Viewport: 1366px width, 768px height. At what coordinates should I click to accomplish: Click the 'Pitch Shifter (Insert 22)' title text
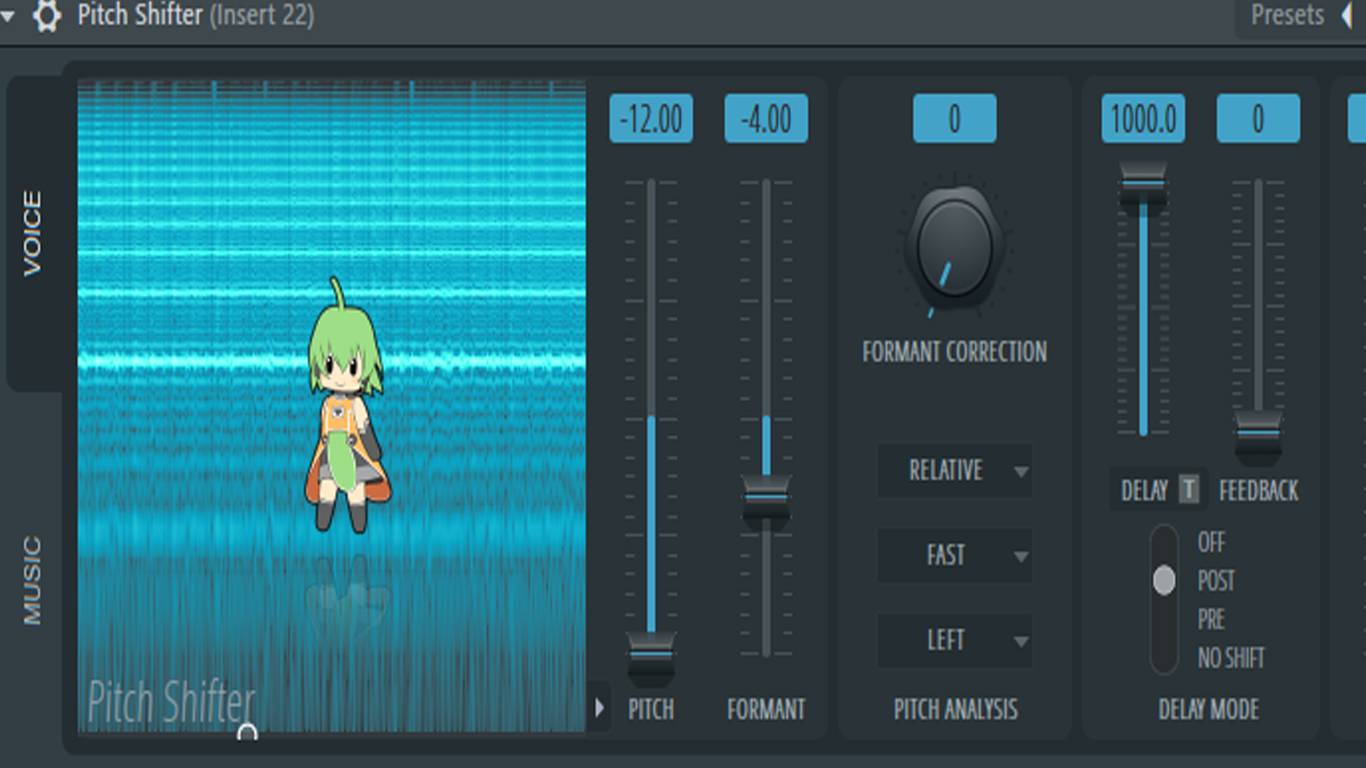196,16
